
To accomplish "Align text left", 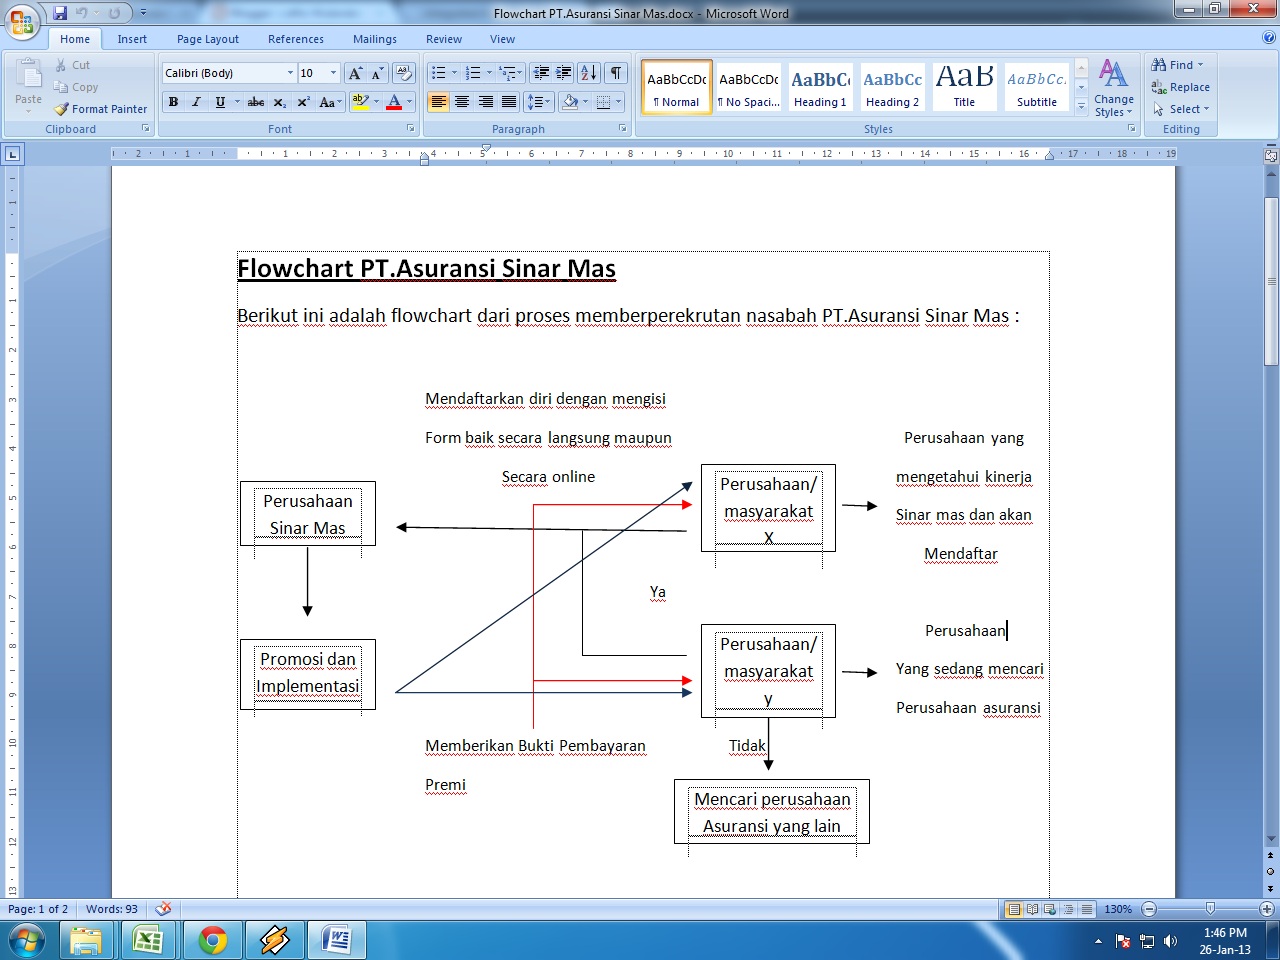I will coord(438,102).
